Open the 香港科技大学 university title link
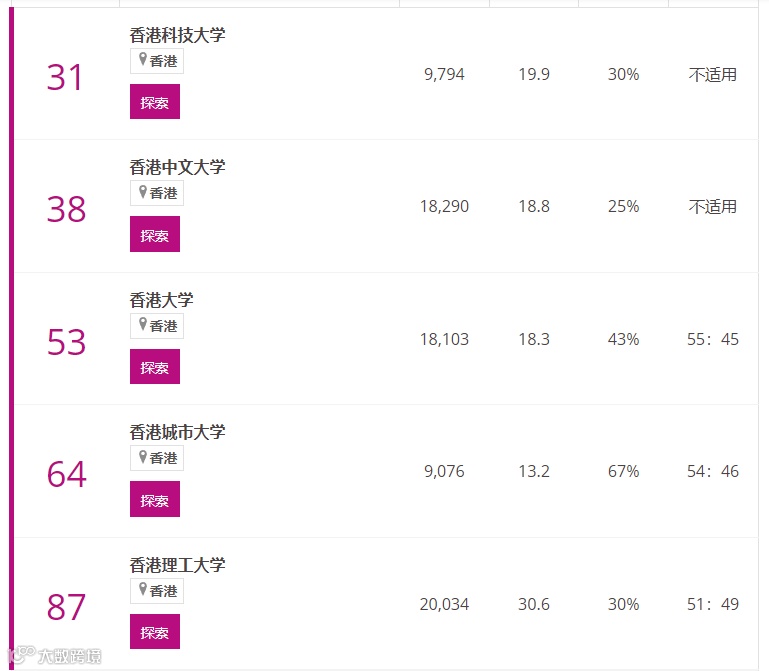769x671 pixels. (177, 35)
